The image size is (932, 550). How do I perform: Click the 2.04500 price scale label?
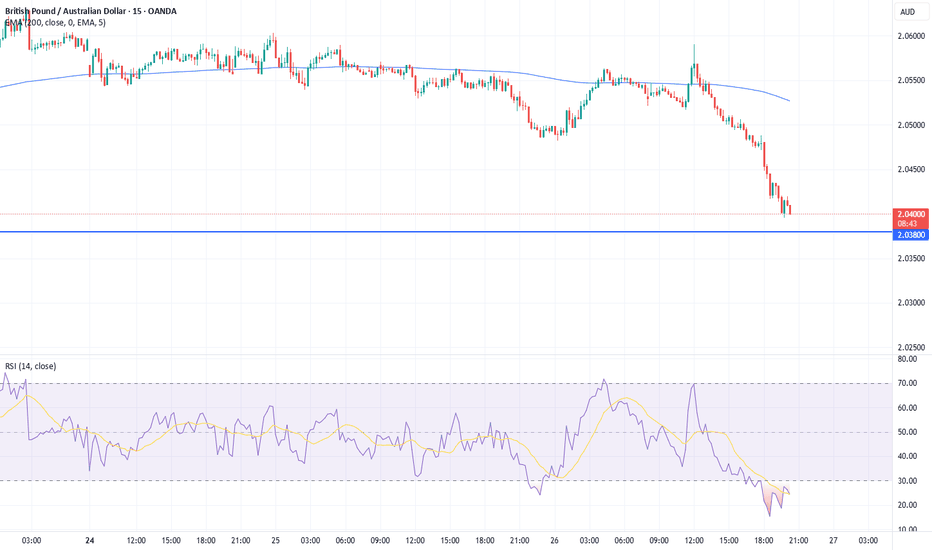(x=911, y=169)
